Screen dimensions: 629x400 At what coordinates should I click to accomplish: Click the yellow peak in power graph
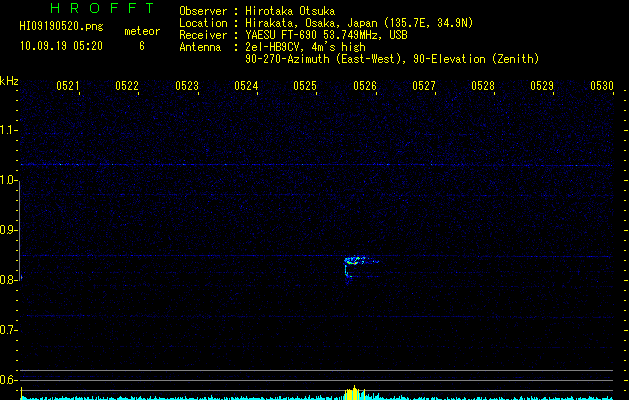click(355, 393)
